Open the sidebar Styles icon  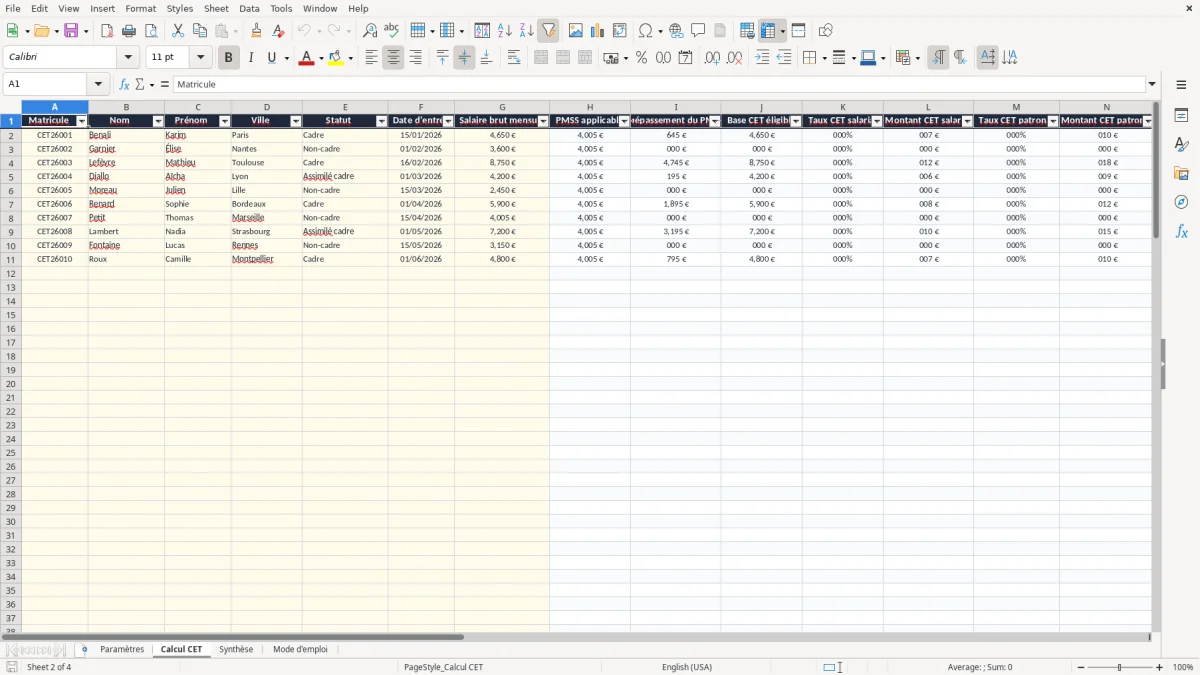tap(1181, 144)
